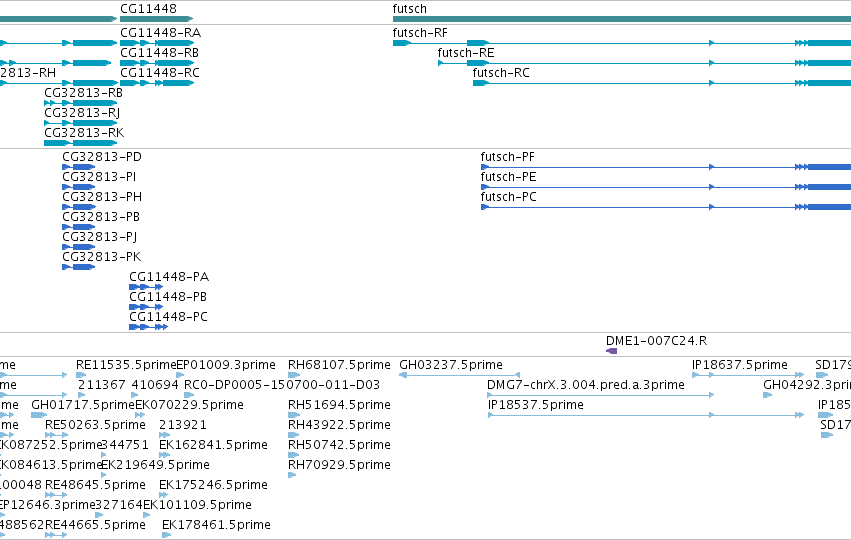851x540 pixels.
Task: Click the purple DME1-007C24.R feature glyph
Action: pos(612,351)
